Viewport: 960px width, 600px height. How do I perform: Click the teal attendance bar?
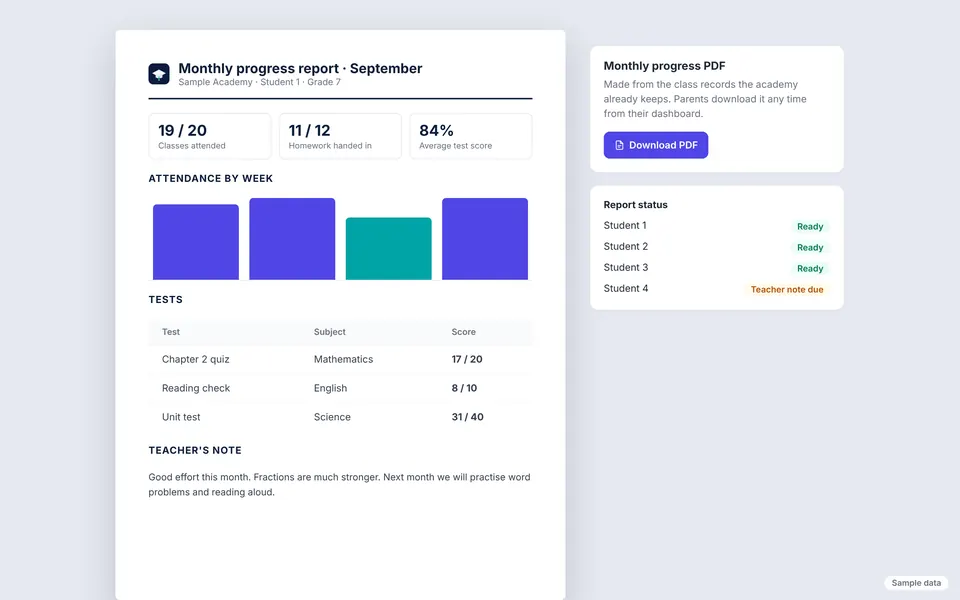click(x=389, y=249)
